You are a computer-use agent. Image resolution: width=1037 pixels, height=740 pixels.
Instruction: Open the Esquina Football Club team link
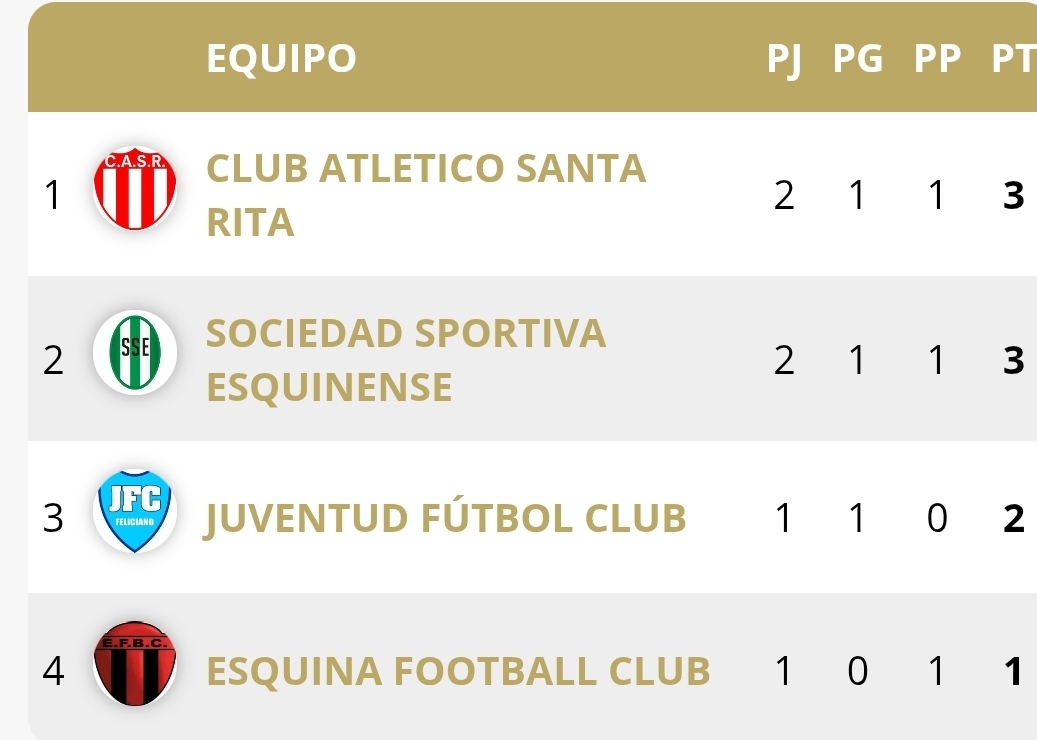pyautogui.click(x=458, y=671)
